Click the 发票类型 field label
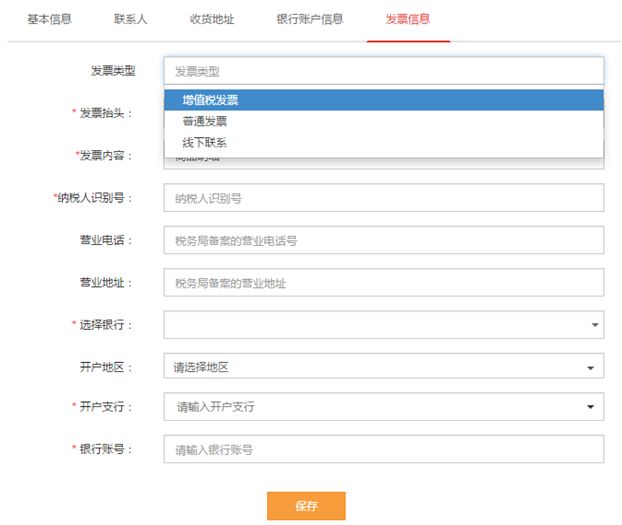The image size is (622, 525). [113, 71]
